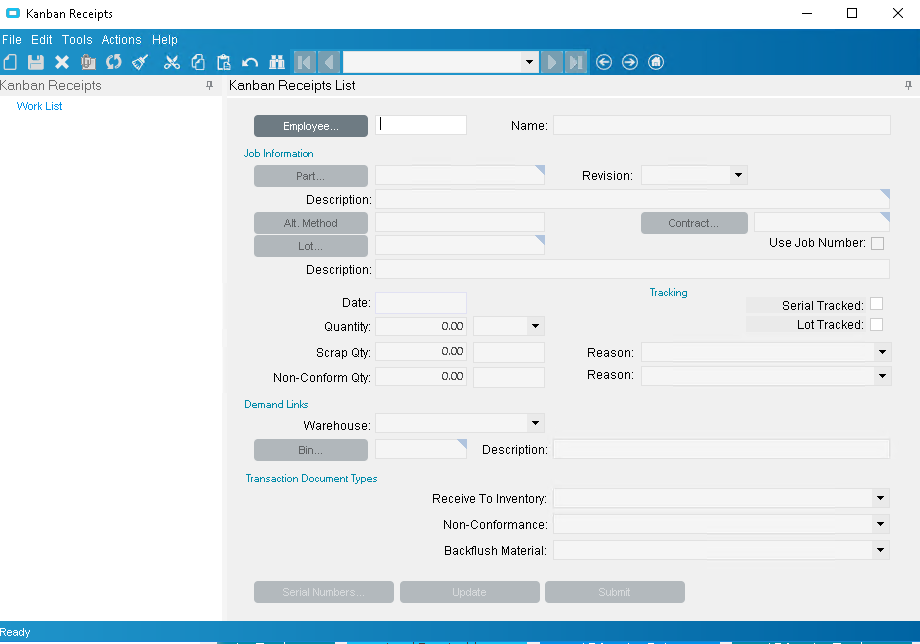Open the Tools menu
920x644 pixels.
(77, 40)
